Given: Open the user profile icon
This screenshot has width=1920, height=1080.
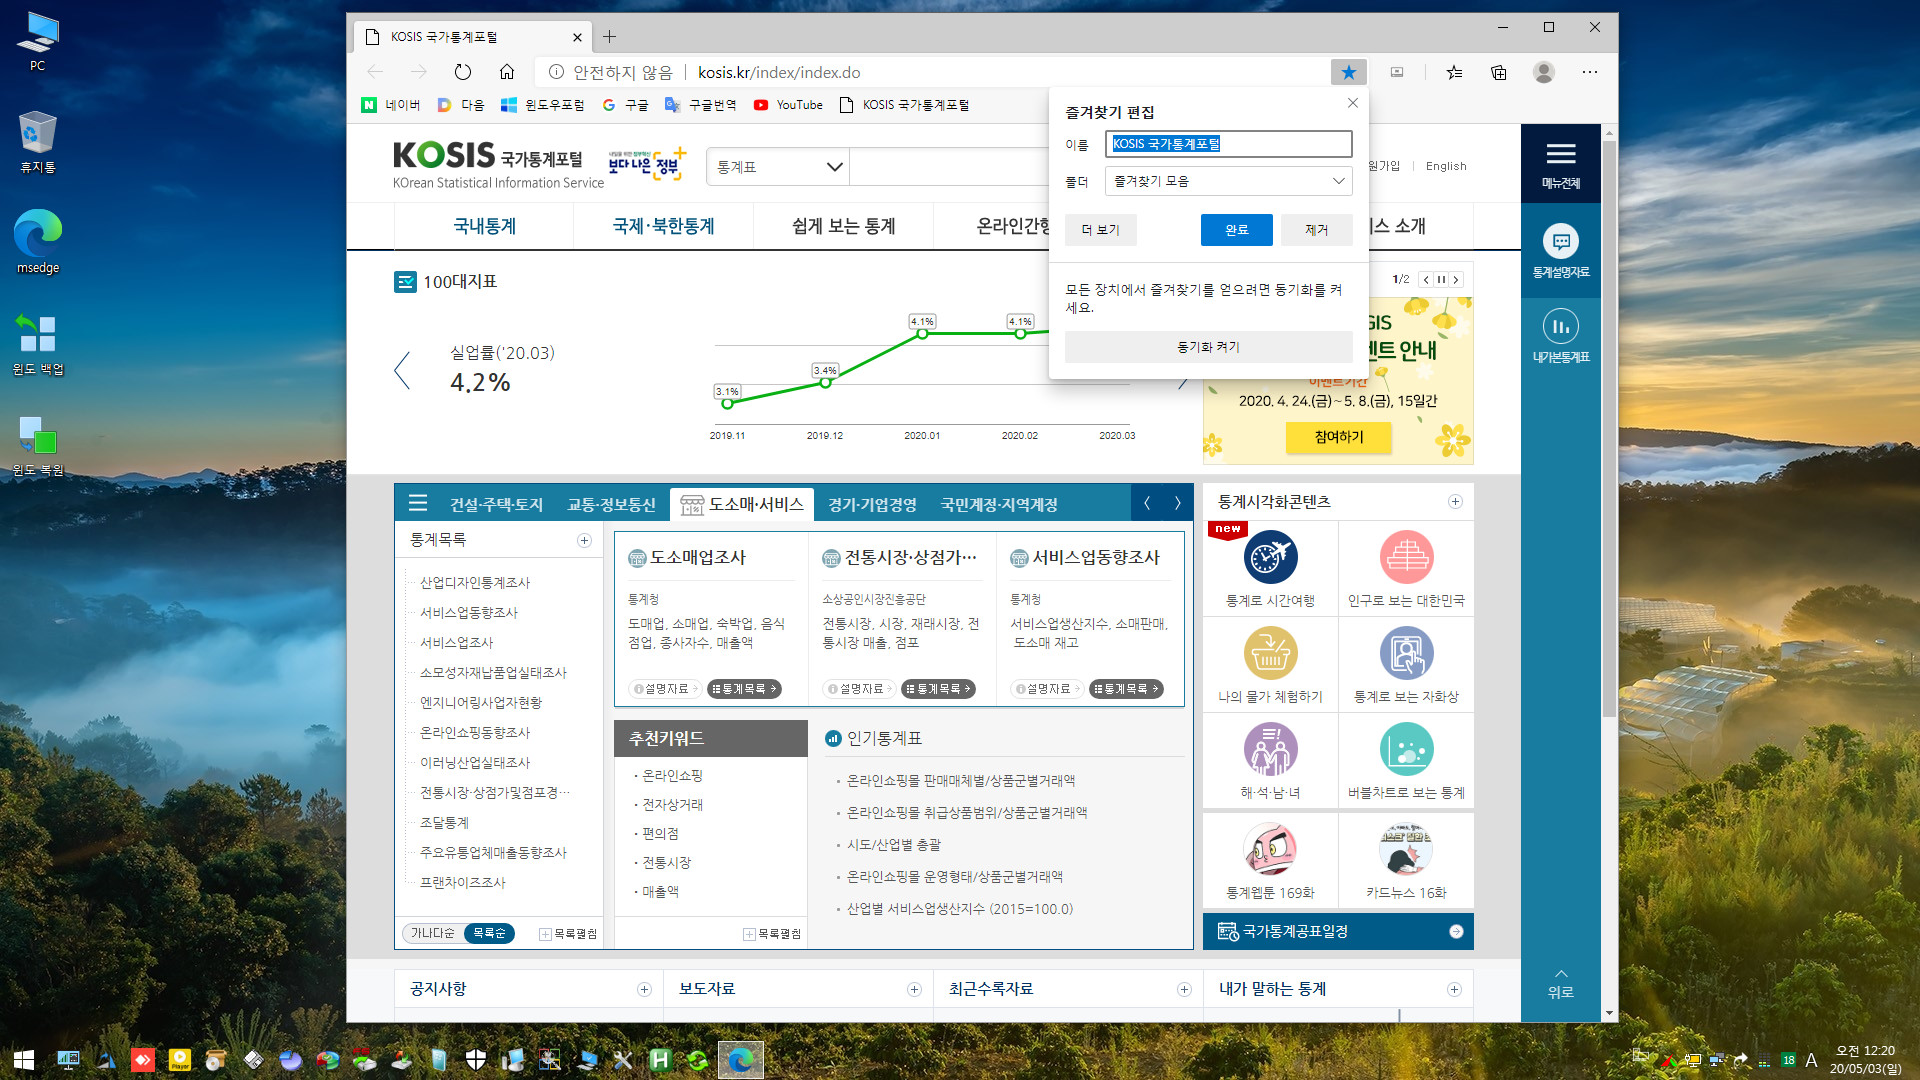Looking at the screenshot, I should pos(1544,72).
